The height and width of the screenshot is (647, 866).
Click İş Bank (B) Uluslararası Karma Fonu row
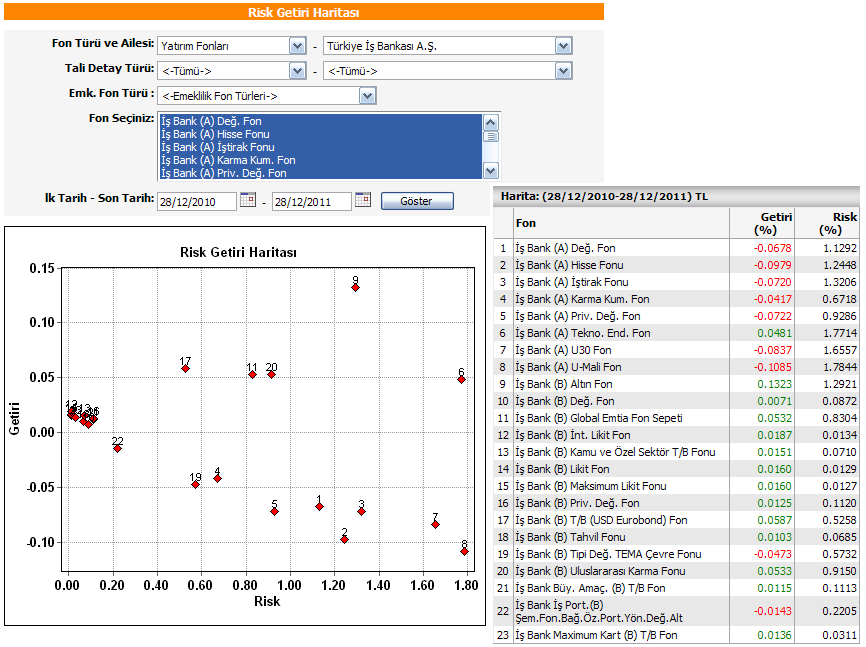pyautogui.click(x=676, y=571)
